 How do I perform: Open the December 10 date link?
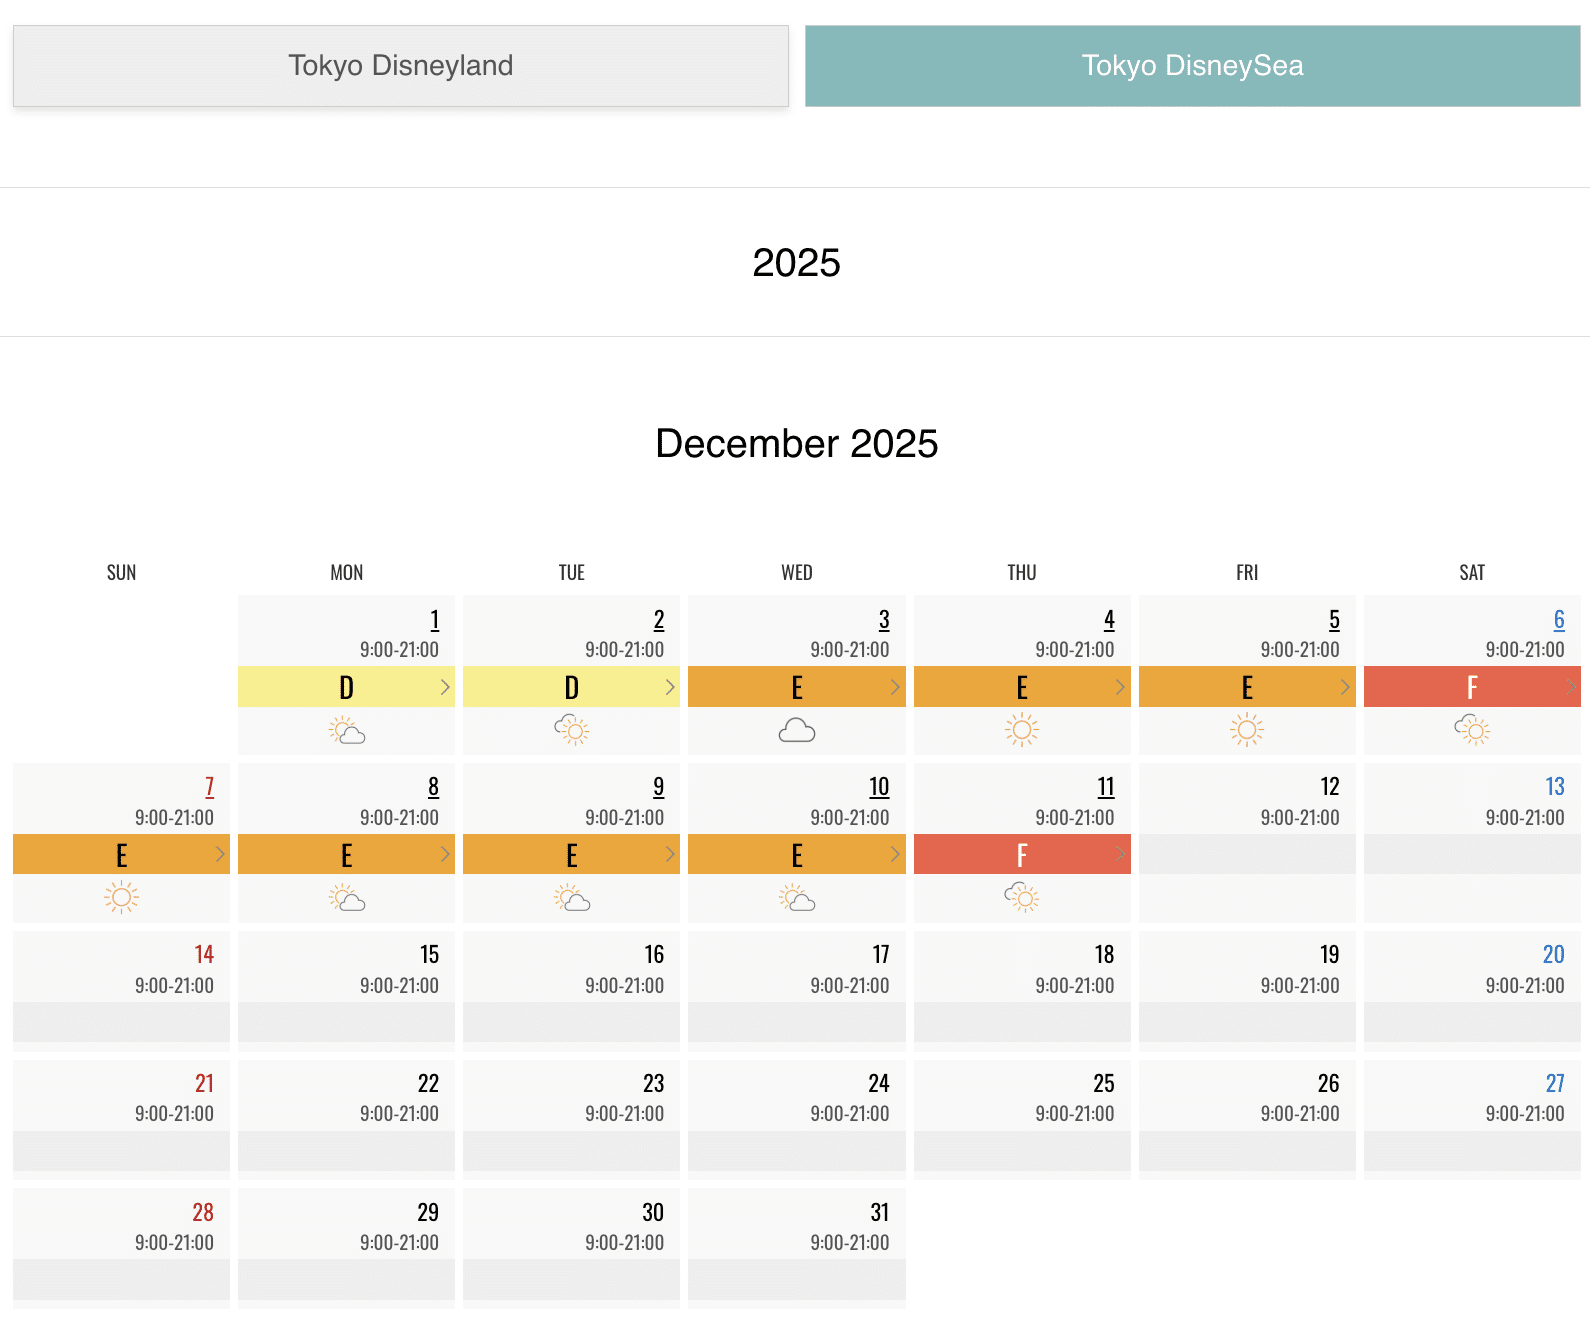pos(879,787)
